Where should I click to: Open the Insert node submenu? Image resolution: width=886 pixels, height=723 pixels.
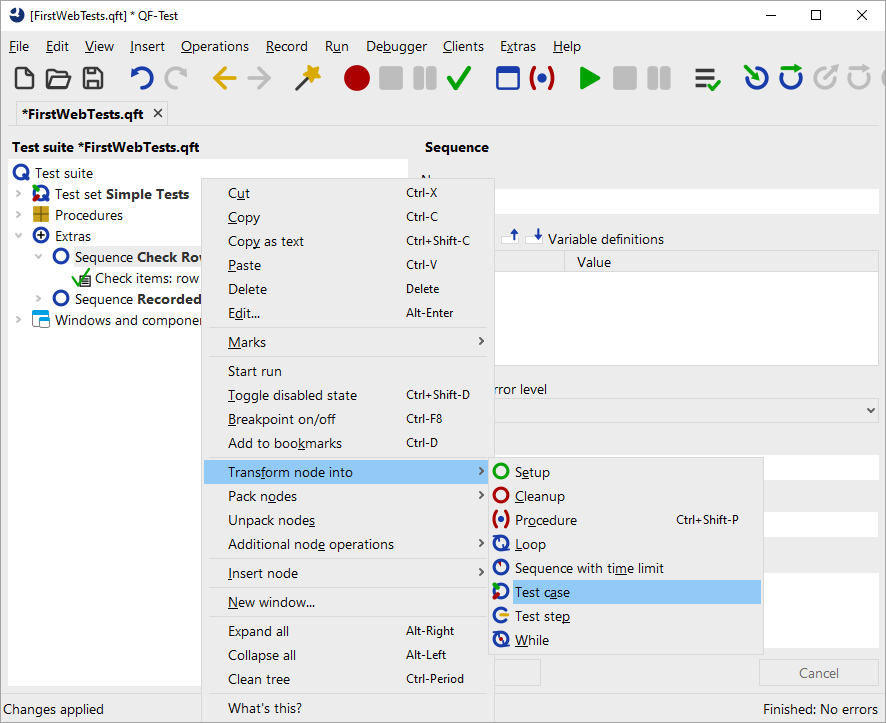tap(348, 573)
